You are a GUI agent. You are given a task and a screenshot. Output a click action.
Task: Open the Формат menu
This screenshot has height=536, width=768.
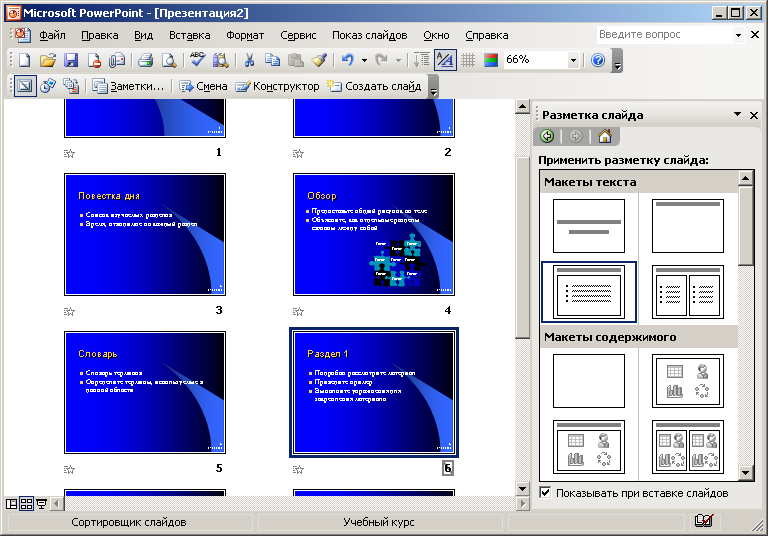point(245,35)
